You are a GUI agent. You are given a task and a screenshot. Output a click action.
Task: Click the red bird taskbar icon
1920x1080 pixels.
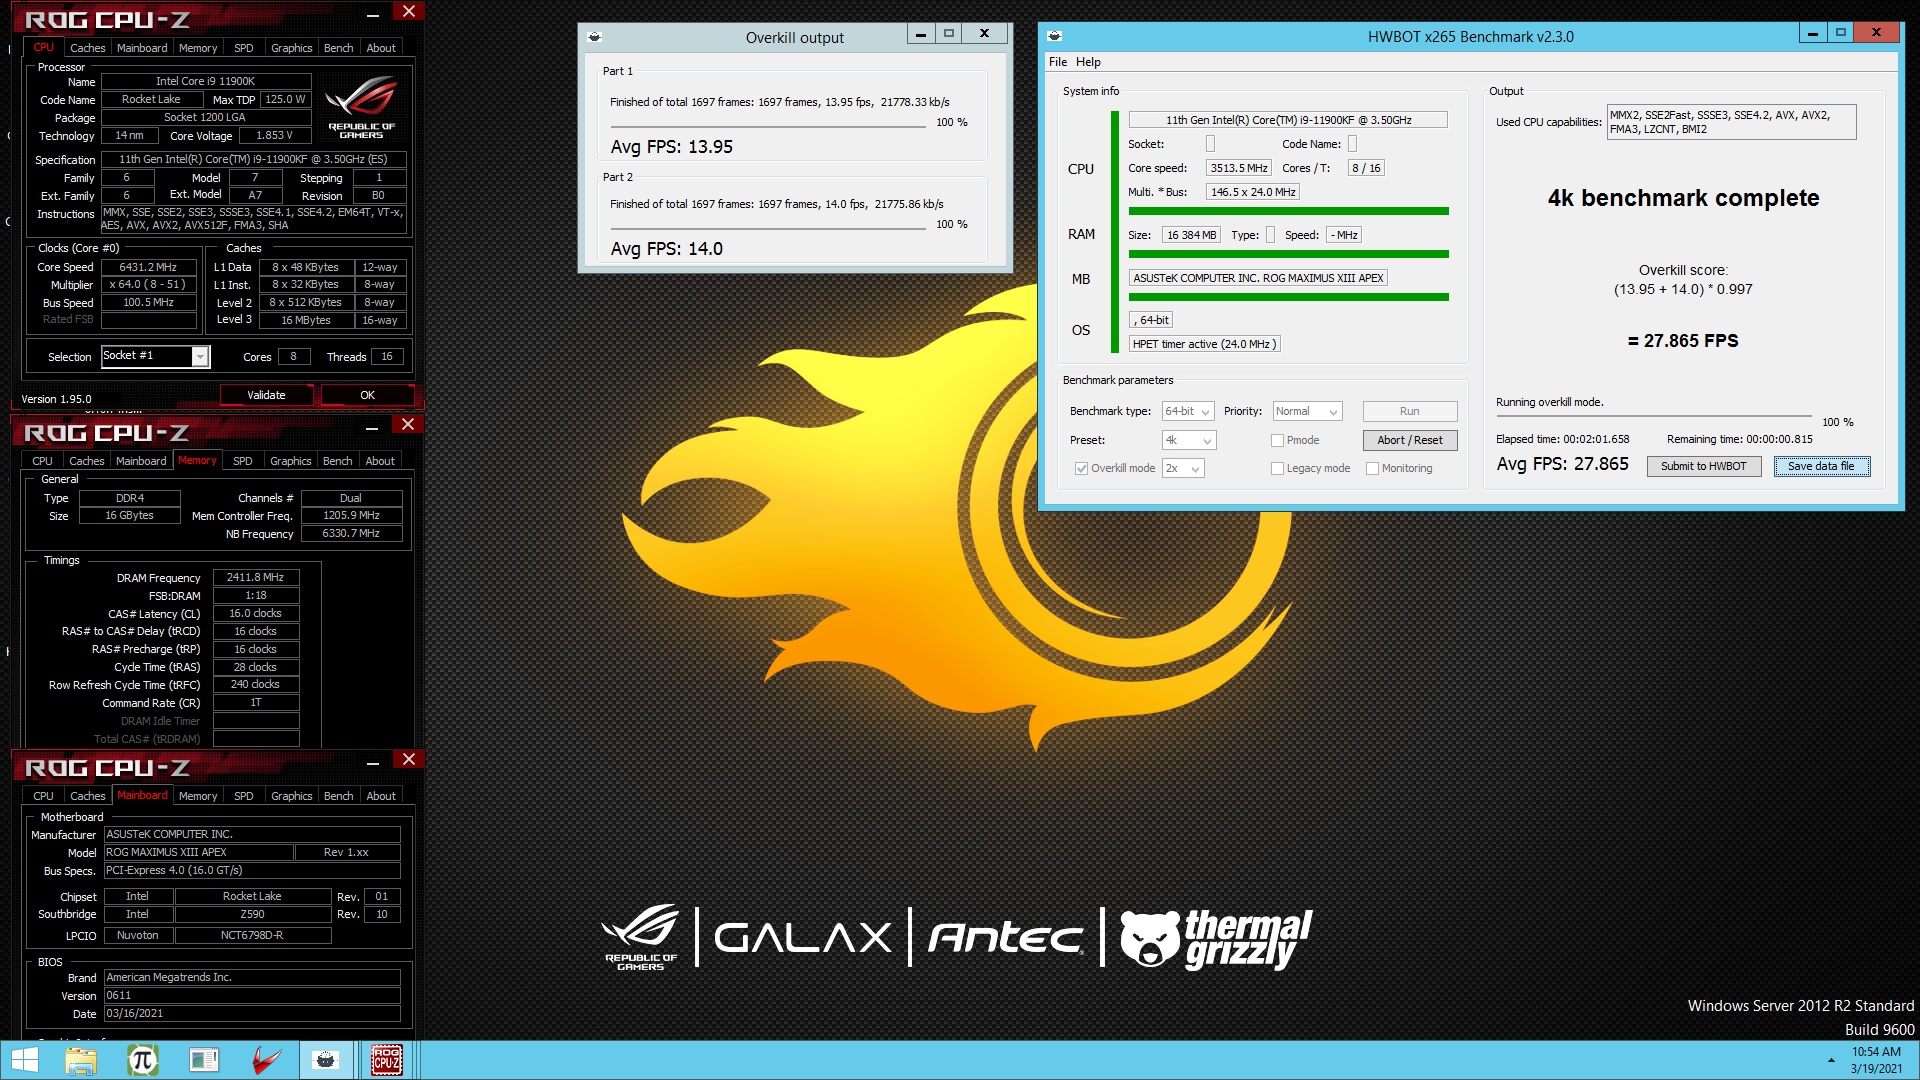tap(265, 1060)
